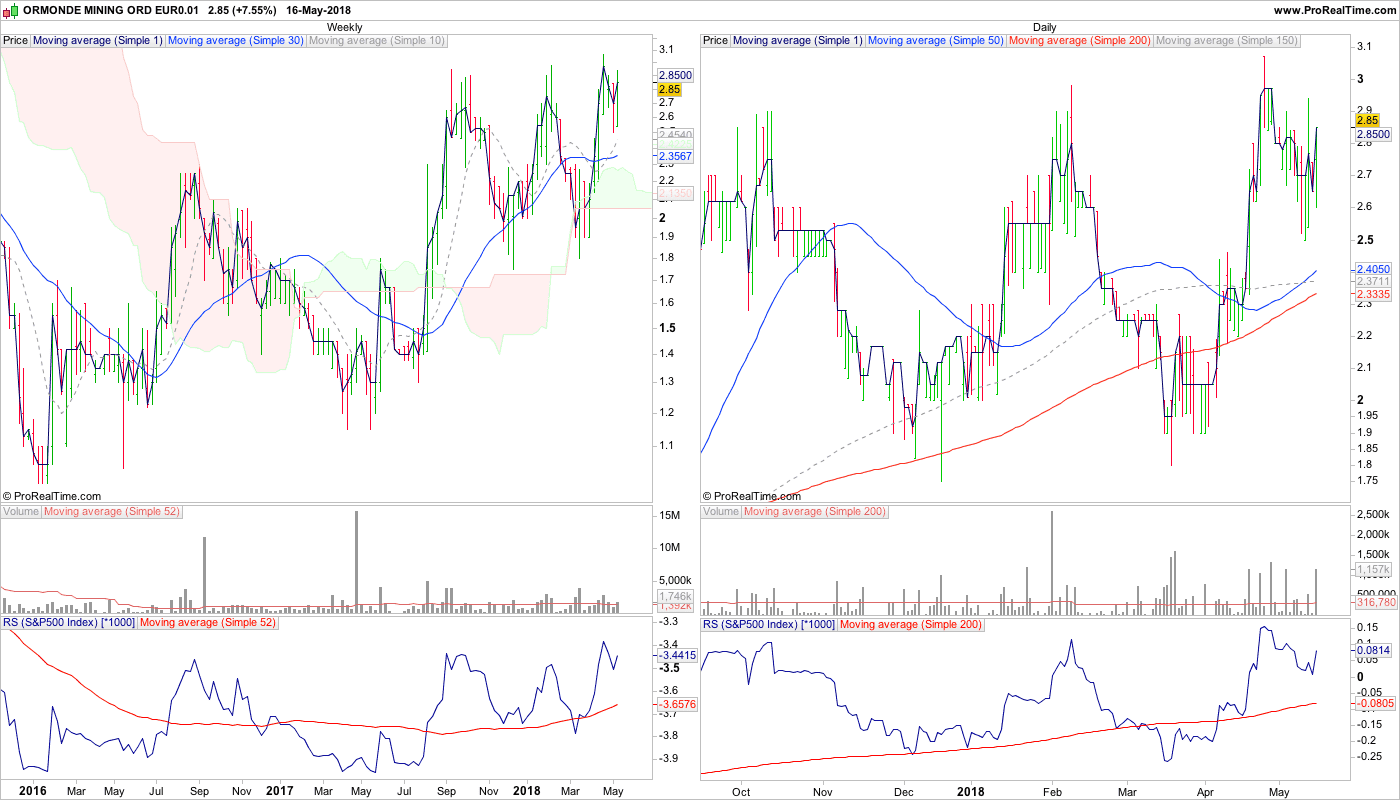Click the Volume label in the Weekly volume panel

click(21, 512)
